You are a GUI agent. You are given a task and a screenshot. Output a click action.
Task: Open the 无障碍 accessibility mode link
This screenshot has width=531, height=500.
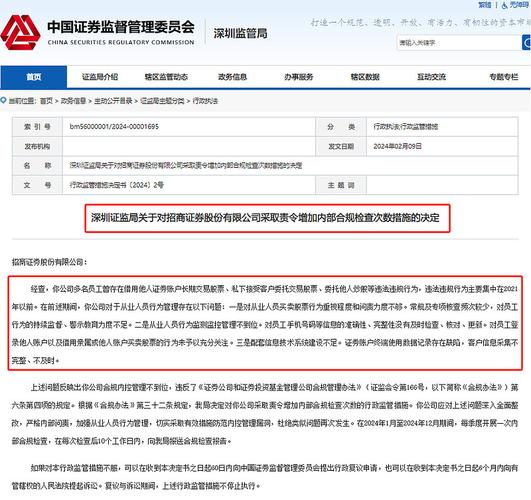pos(519,5)
